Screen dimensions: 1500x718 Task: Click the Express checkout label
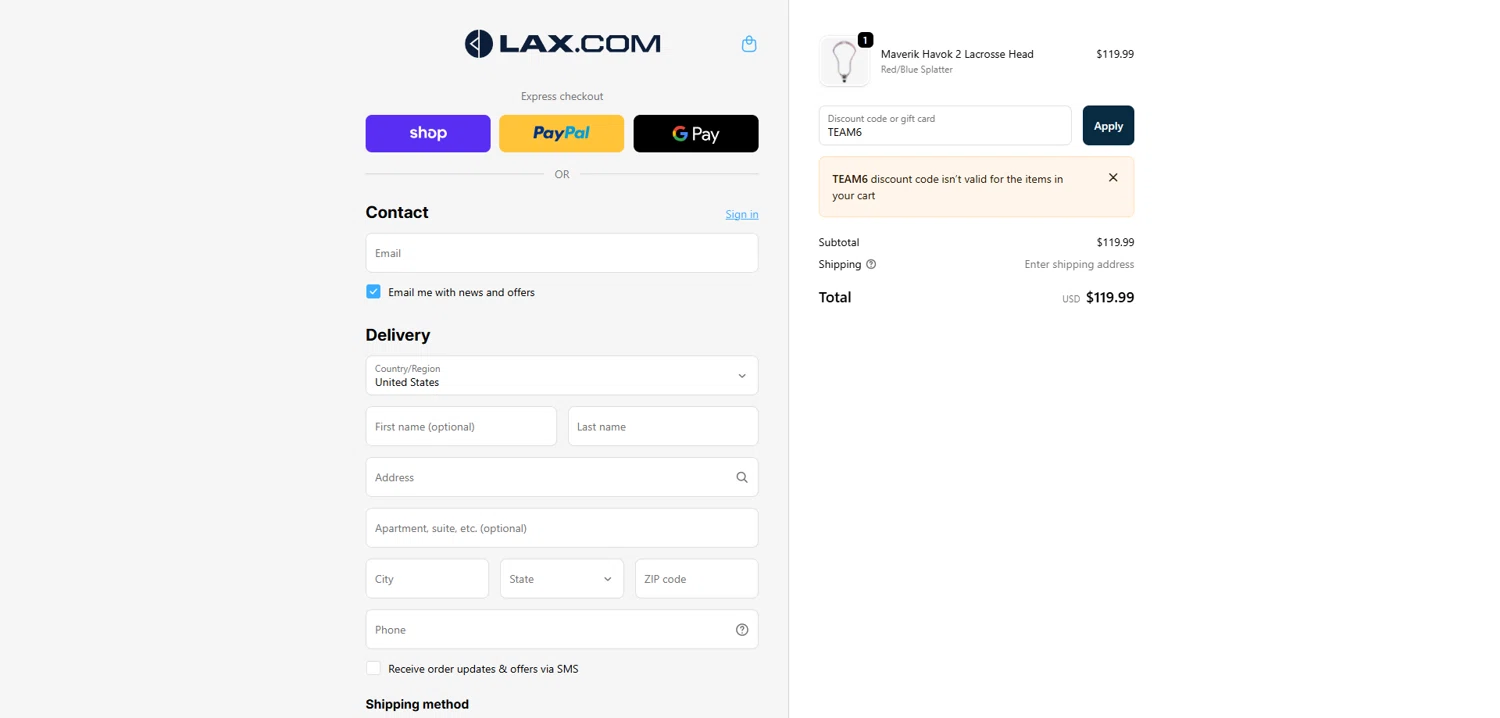562,96
